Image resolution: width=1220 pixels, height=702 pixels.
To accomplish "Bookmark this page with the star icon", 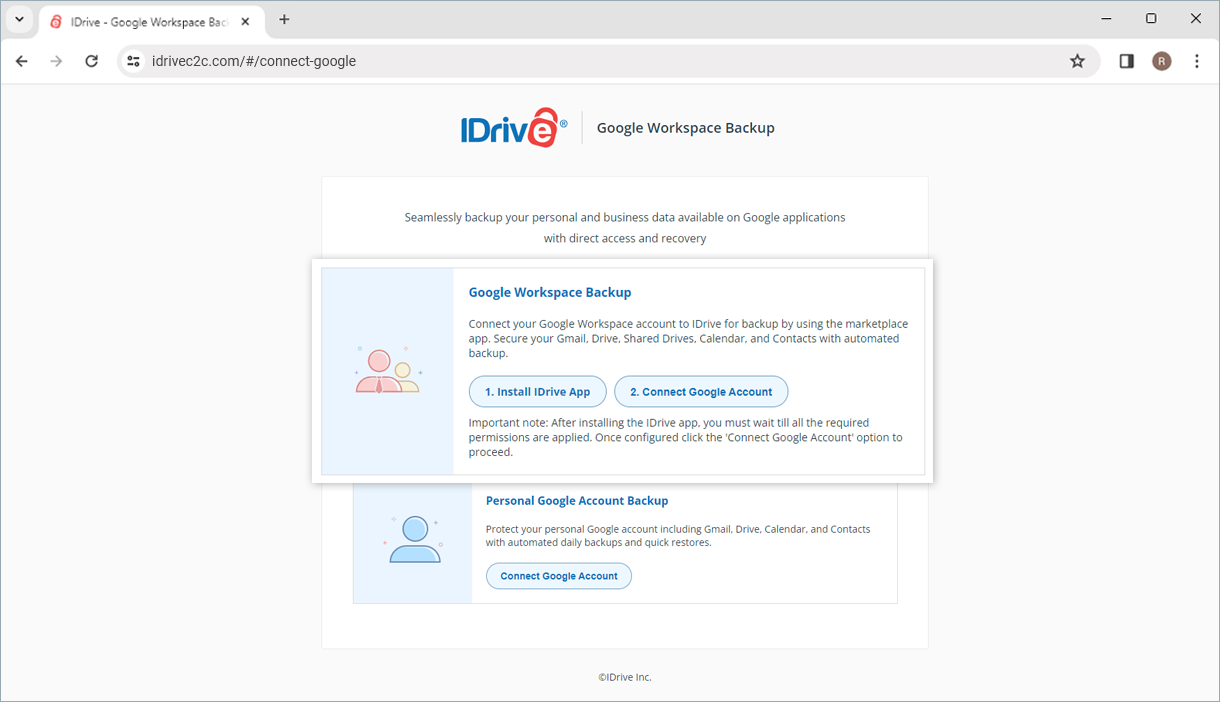I will [1077, 61].
